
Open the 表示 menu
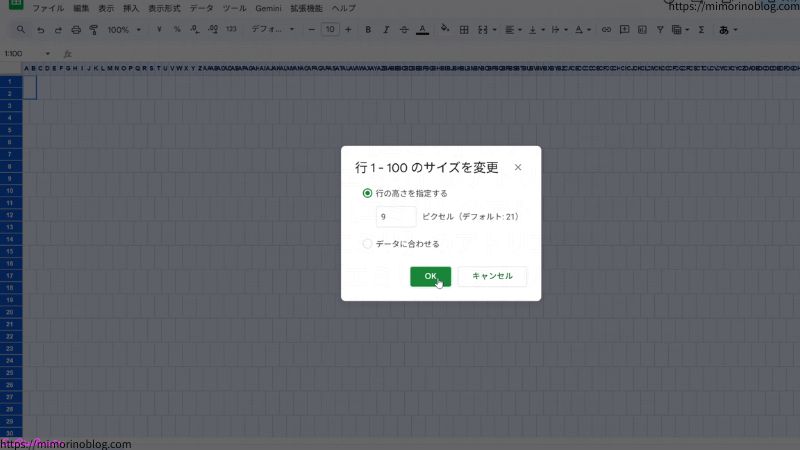106,8
